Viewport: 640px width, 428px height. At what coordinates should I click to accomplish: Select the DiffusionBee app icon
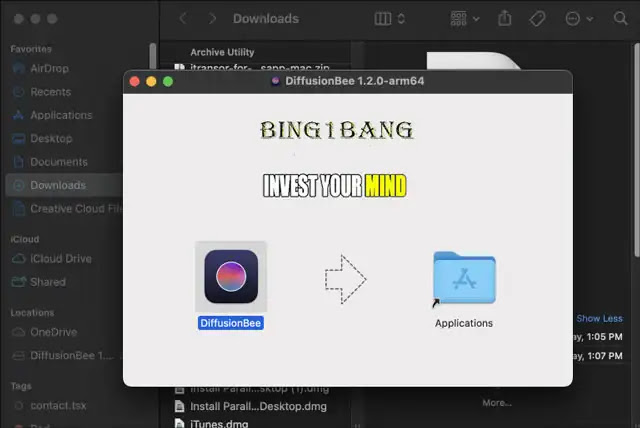click(x=231, y=276)
